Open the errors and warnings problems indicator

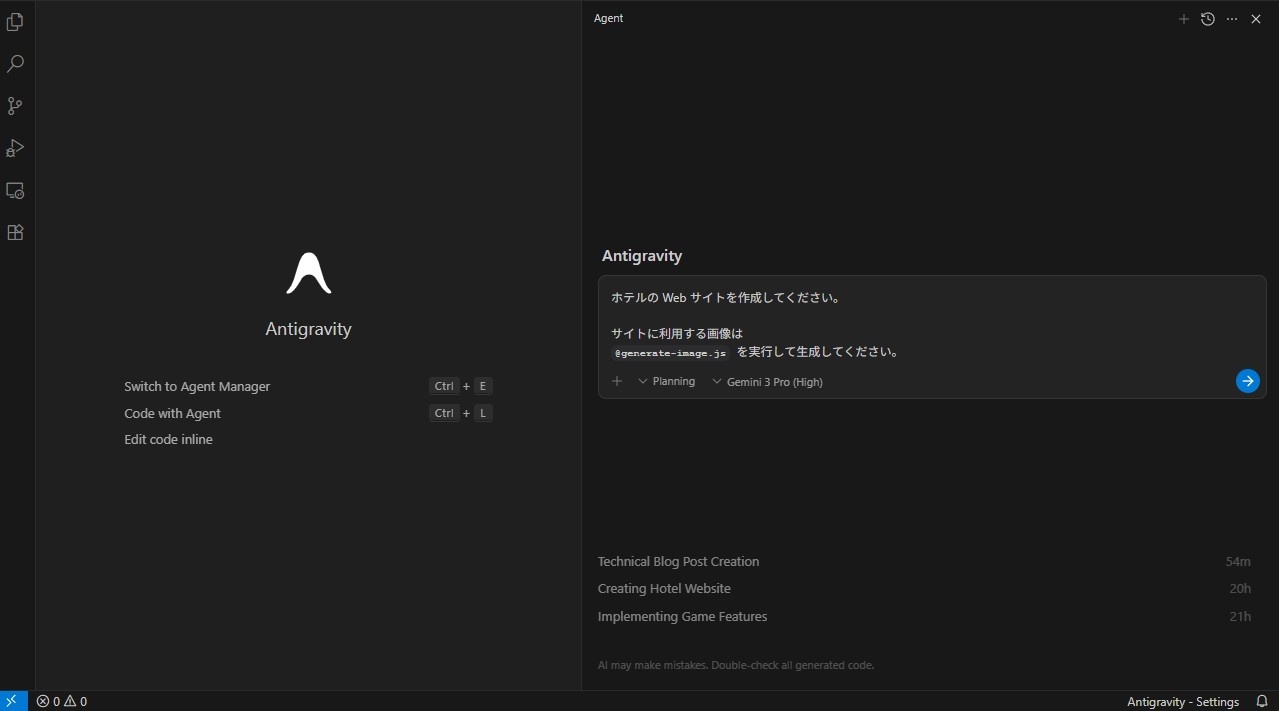[62, 702]
